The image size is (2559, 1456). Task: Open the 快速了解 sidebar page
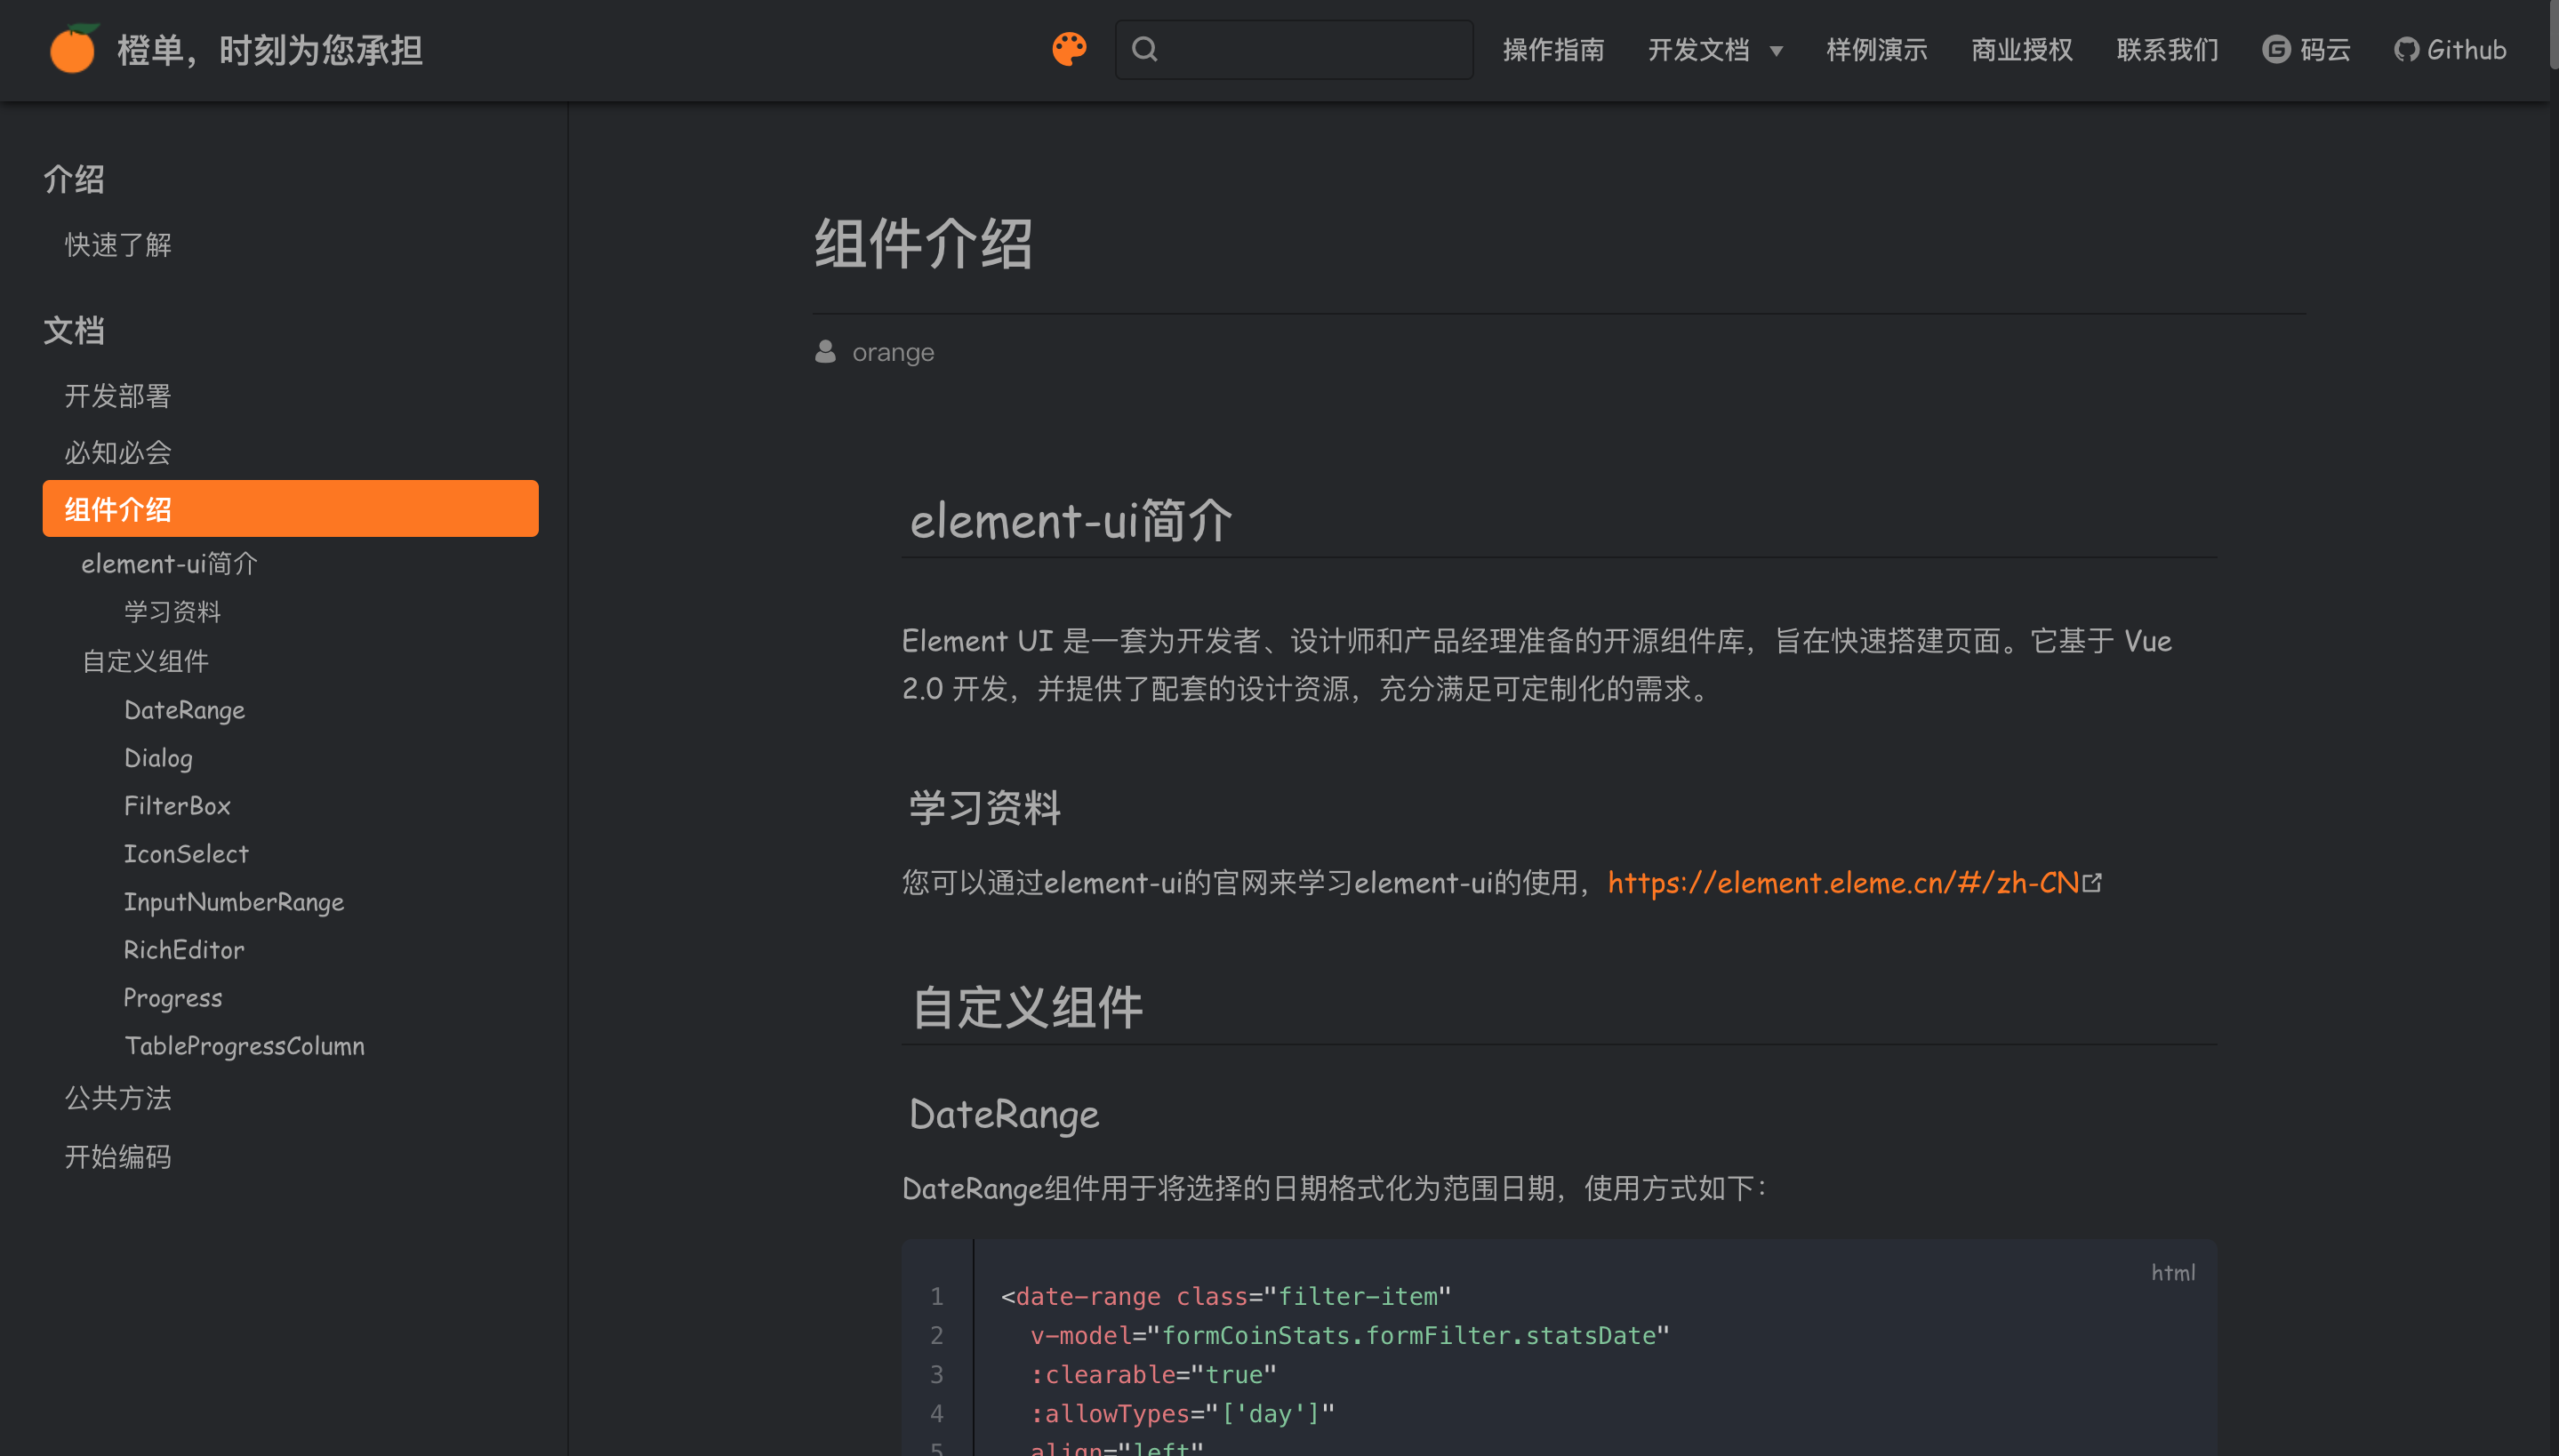coord(118,245)
